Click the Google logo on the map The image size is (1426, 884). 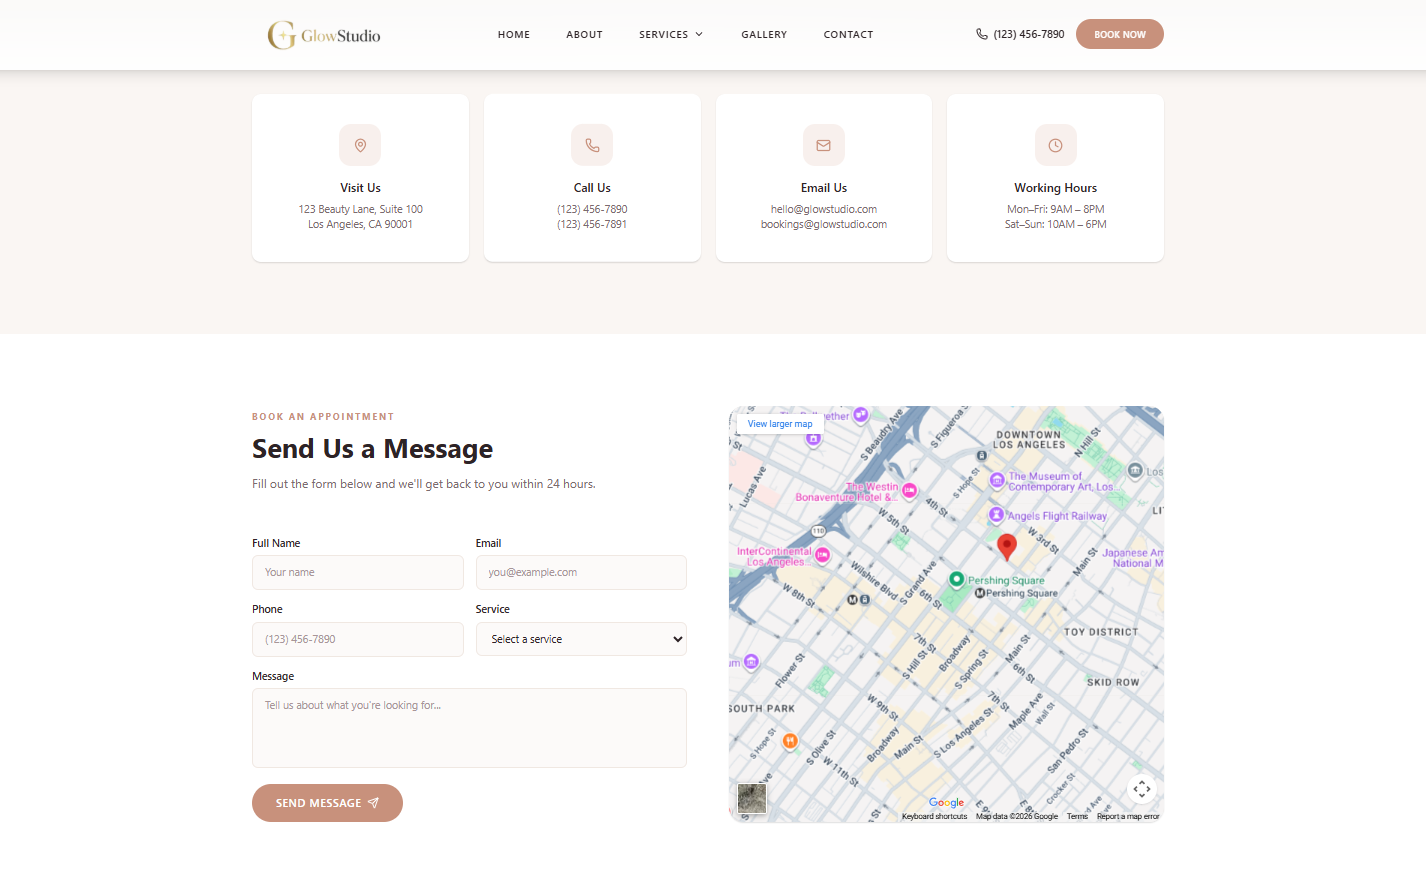pyautogui.click(x=946, y=802)
